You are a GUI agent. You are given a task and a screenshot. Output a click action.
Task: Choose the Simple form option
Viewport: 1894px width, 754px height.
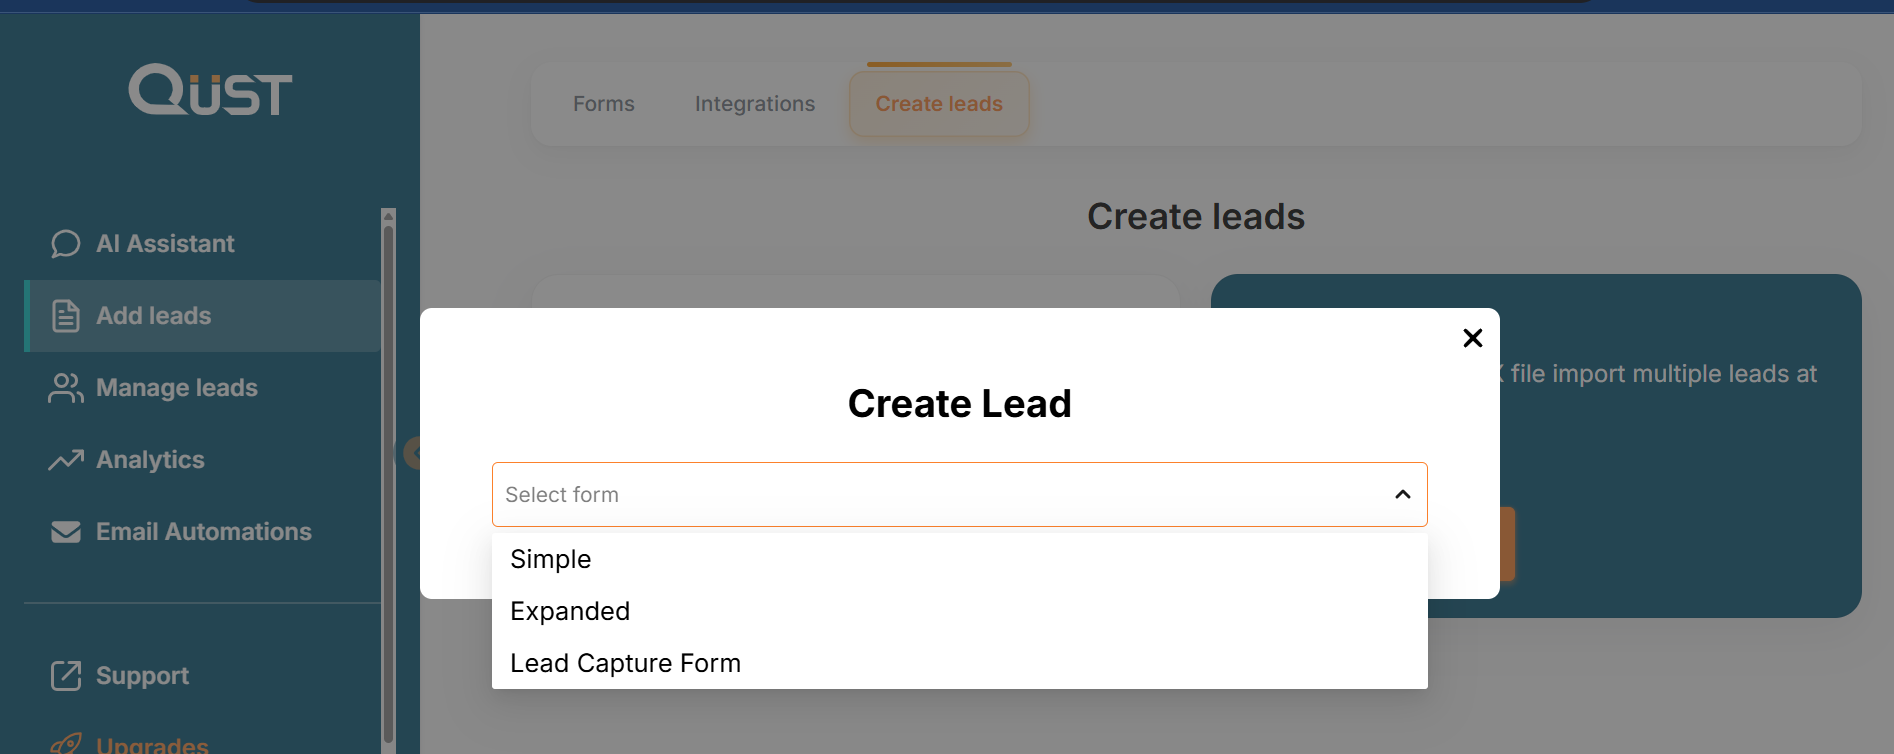(551, 559)
